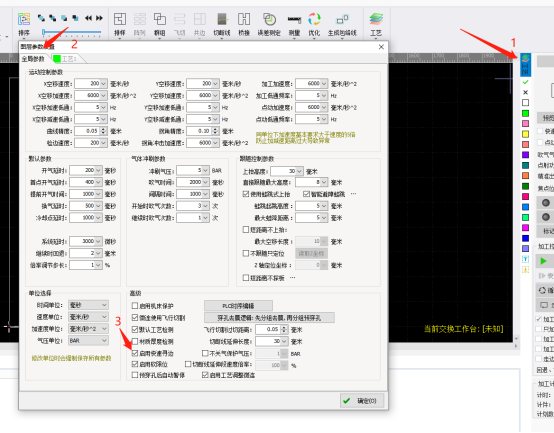
Task: Click the 桥接 bridge tool icon
Action: [244, 24]
